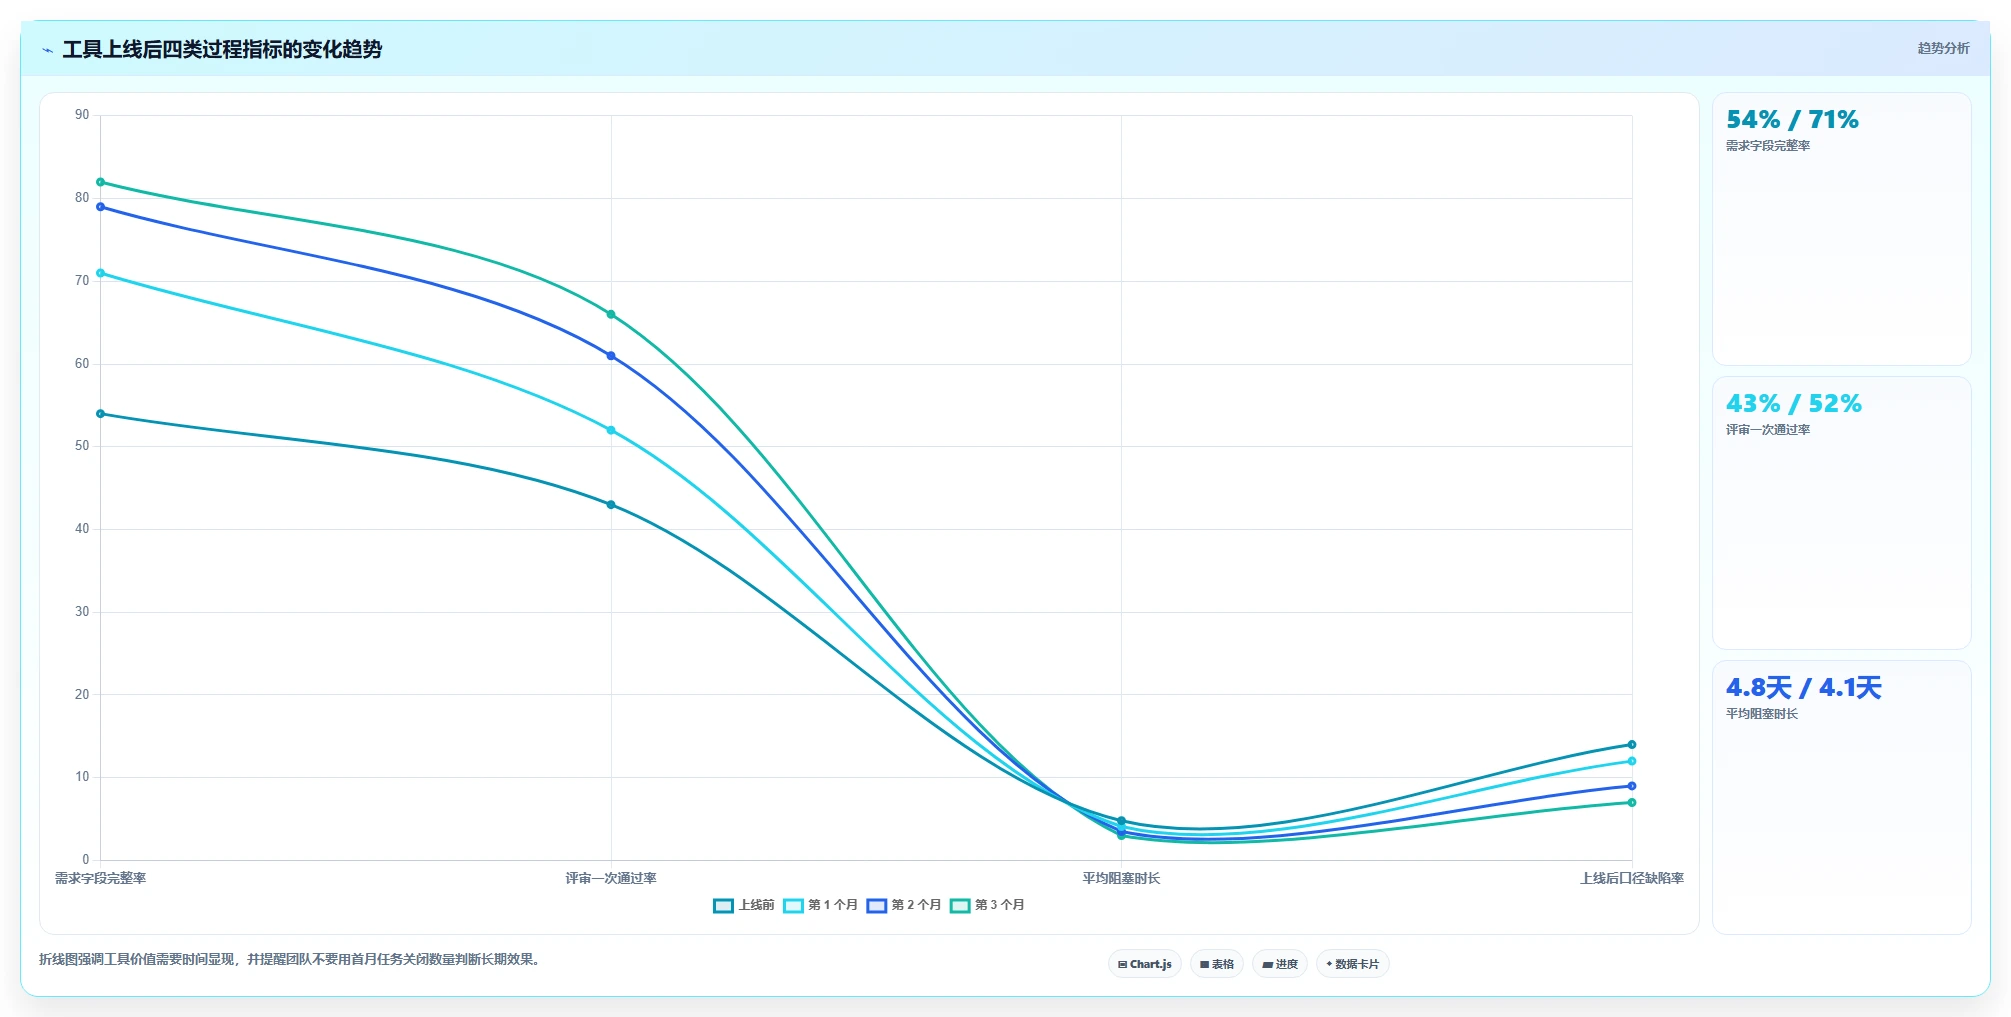The width and height of the screenshot is (2011, 1017).
Task: Click the y-axis value 10
Action: tap(82, 777)
